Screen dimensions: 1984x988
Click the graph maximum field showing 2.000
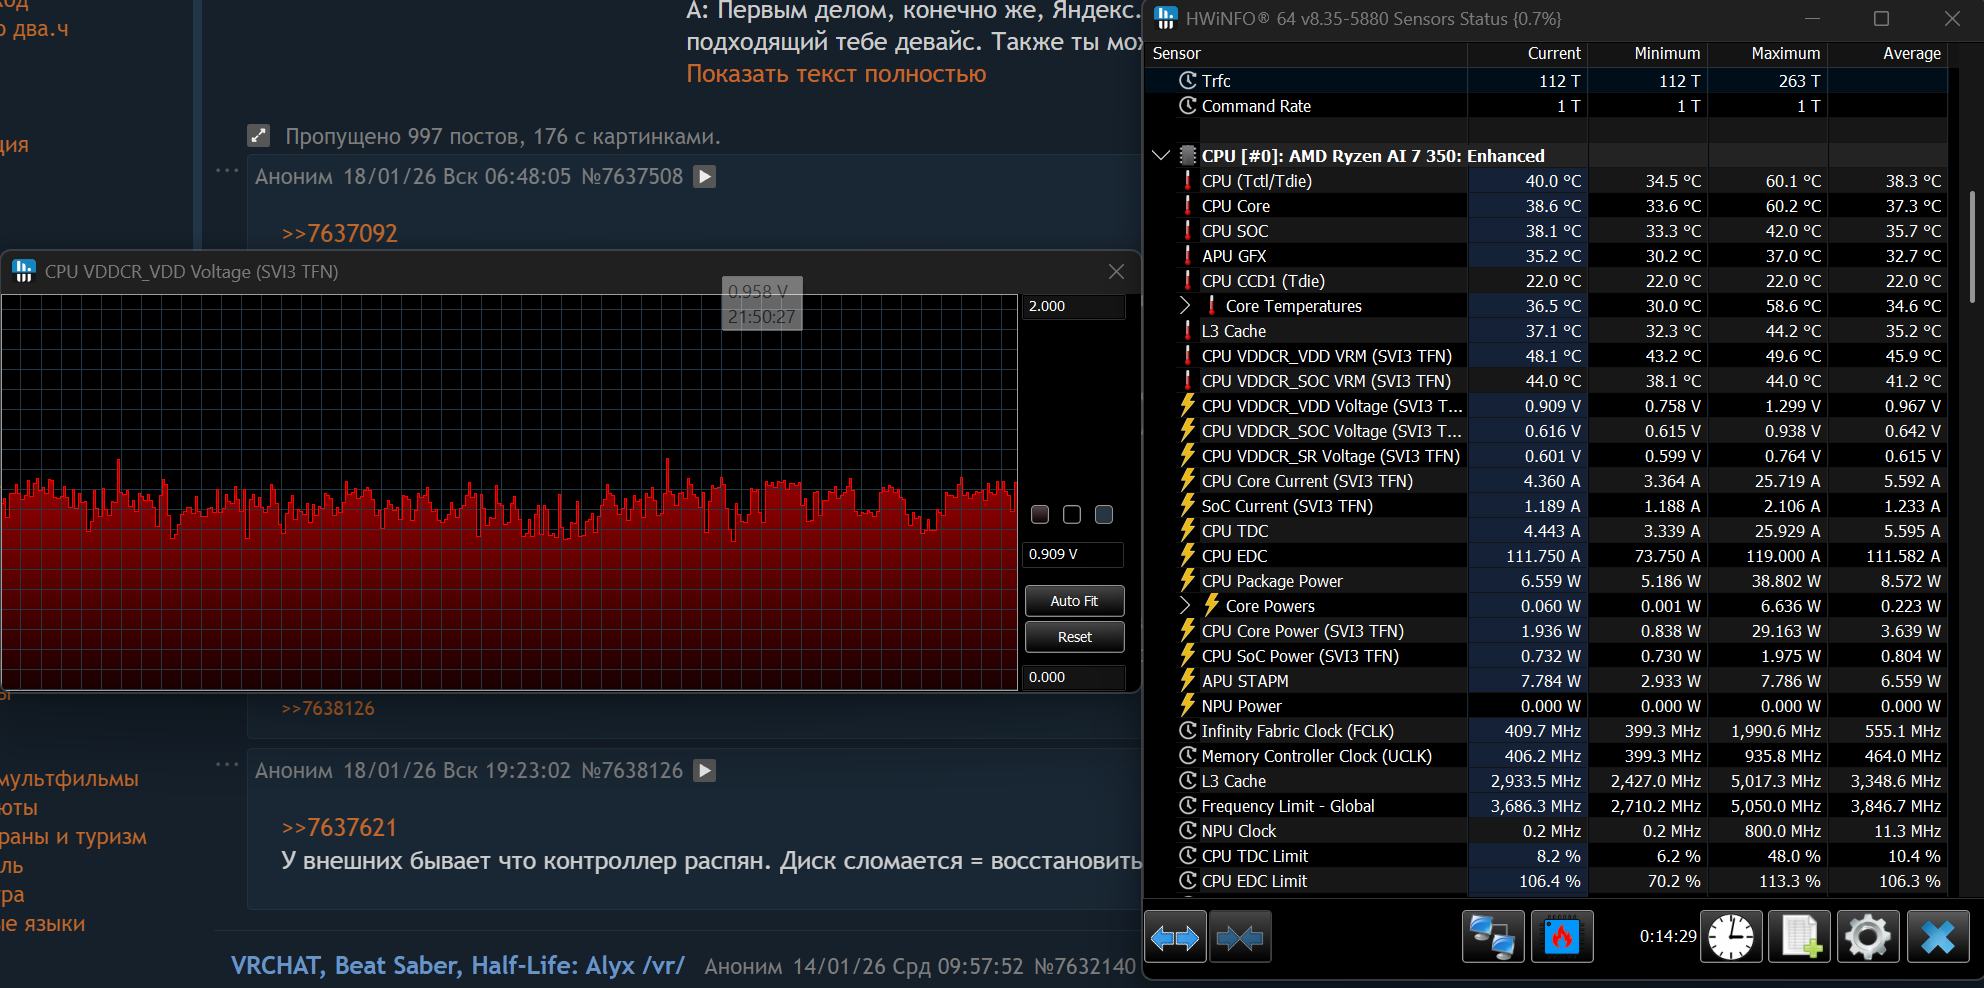1074,306
